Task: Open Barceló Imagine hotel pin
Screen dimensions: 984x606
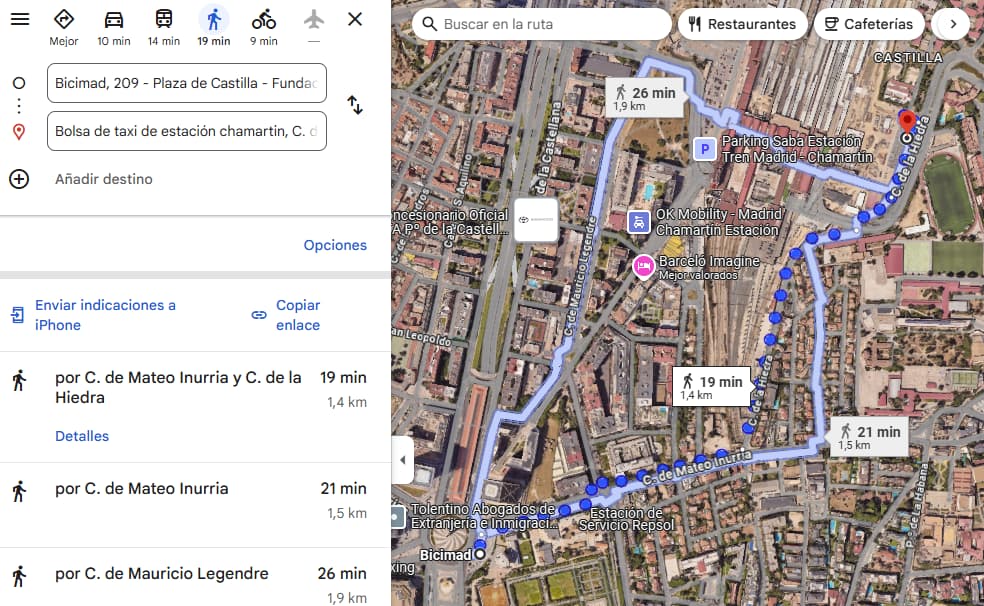Action: pyautogui.click(x=643, y=267)
